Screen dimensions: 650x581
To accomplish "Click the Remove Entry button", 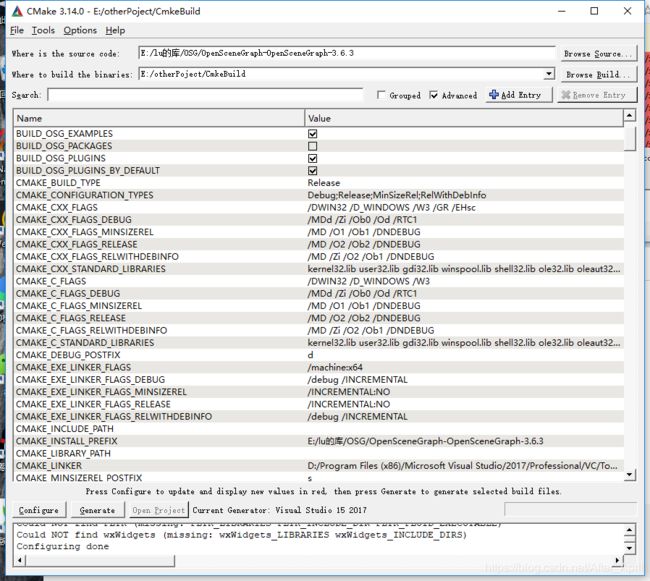I will coord(597,95).
